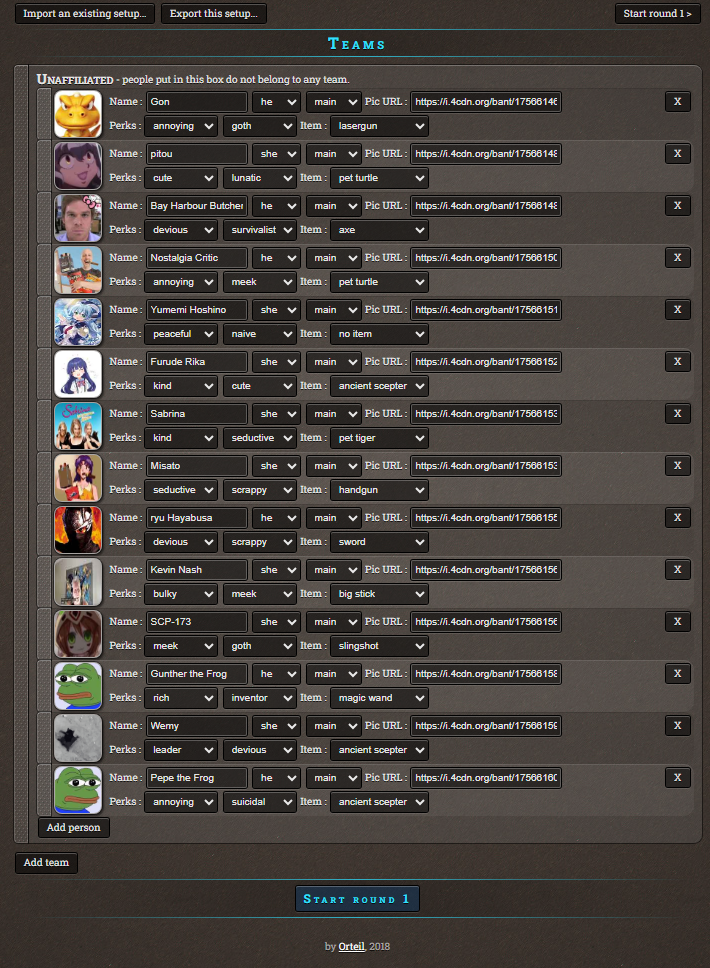Screen dimensions: 710x968
Task: Click the large Start Round 1 button
Action: click(357, 899)
